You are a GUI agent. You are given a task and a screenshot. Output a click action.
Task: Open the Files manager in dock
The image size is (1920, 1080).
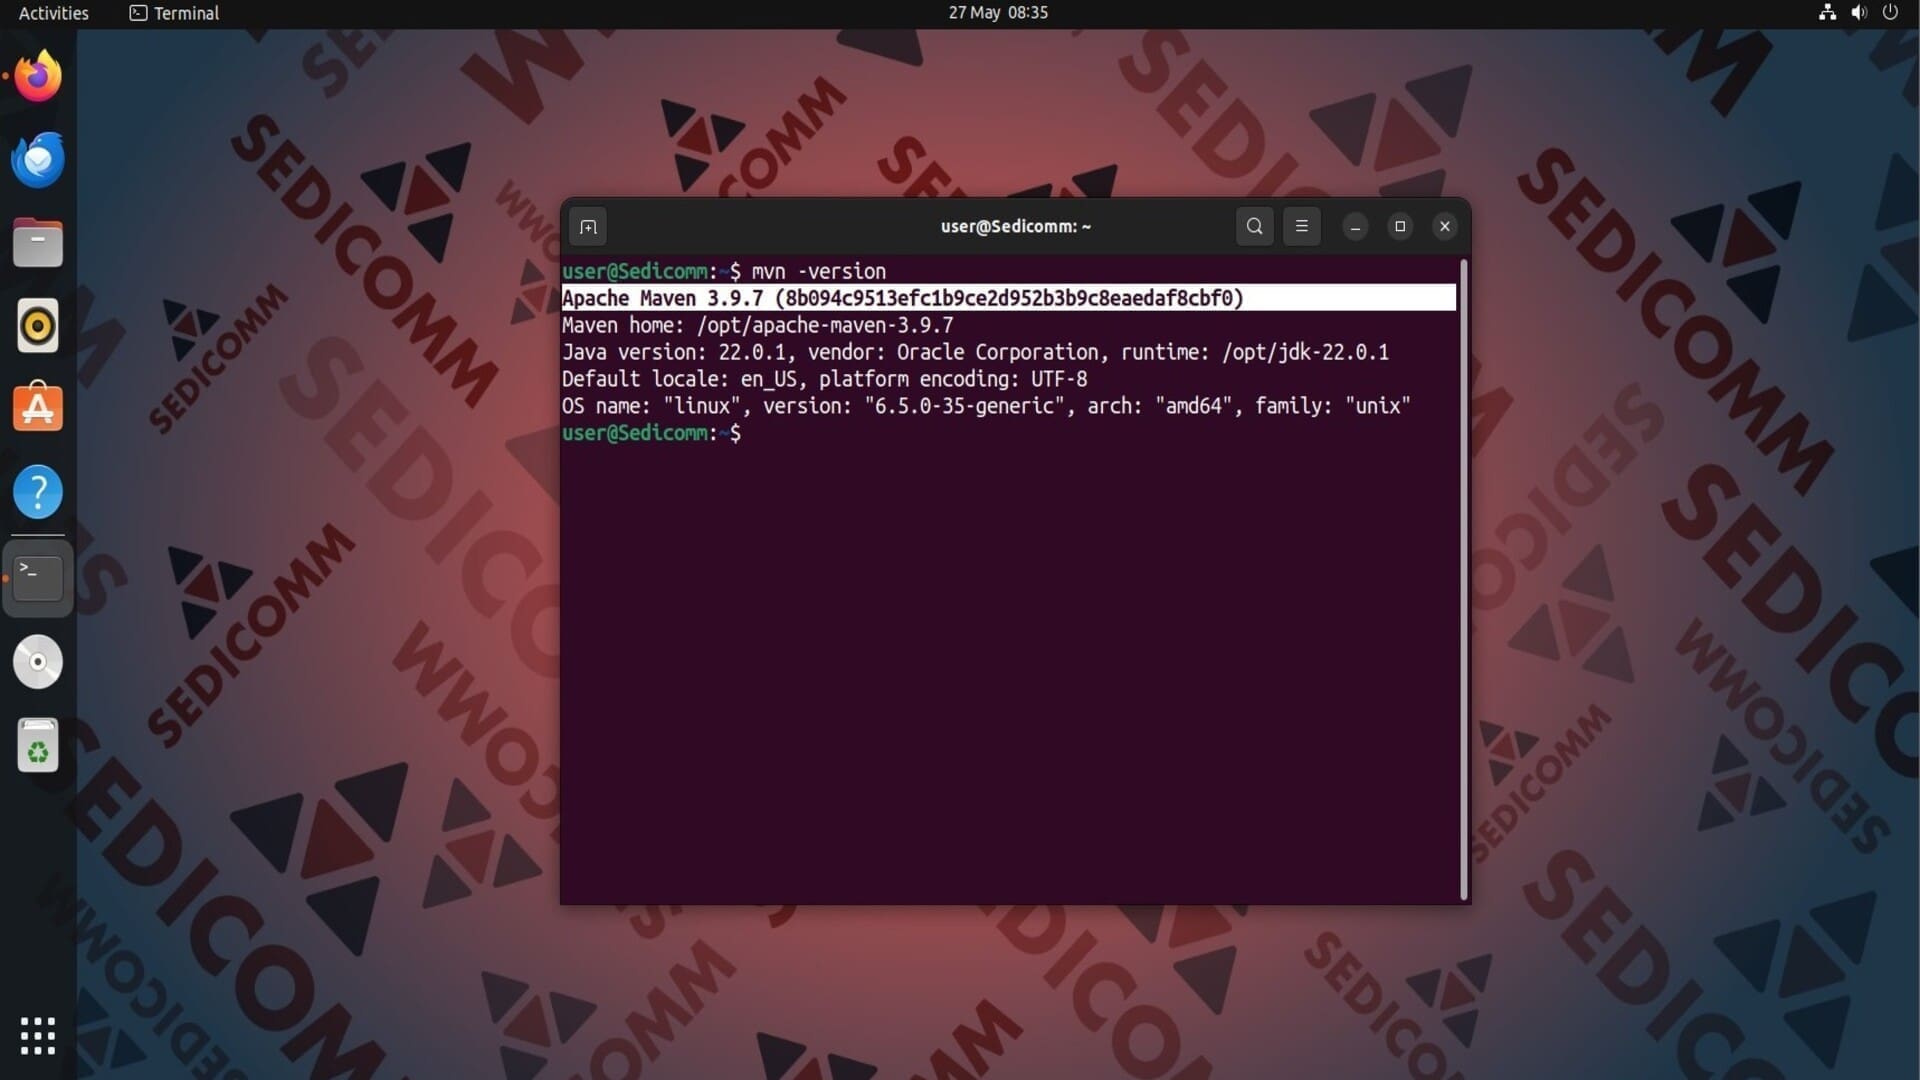38,243
